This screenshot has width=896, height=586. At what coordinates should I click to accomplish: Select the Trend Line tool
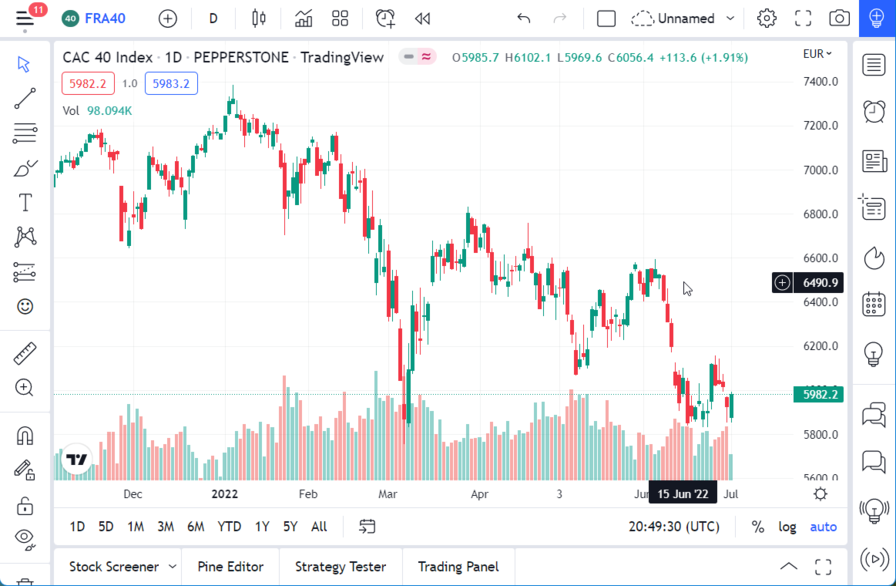(23, 97)
